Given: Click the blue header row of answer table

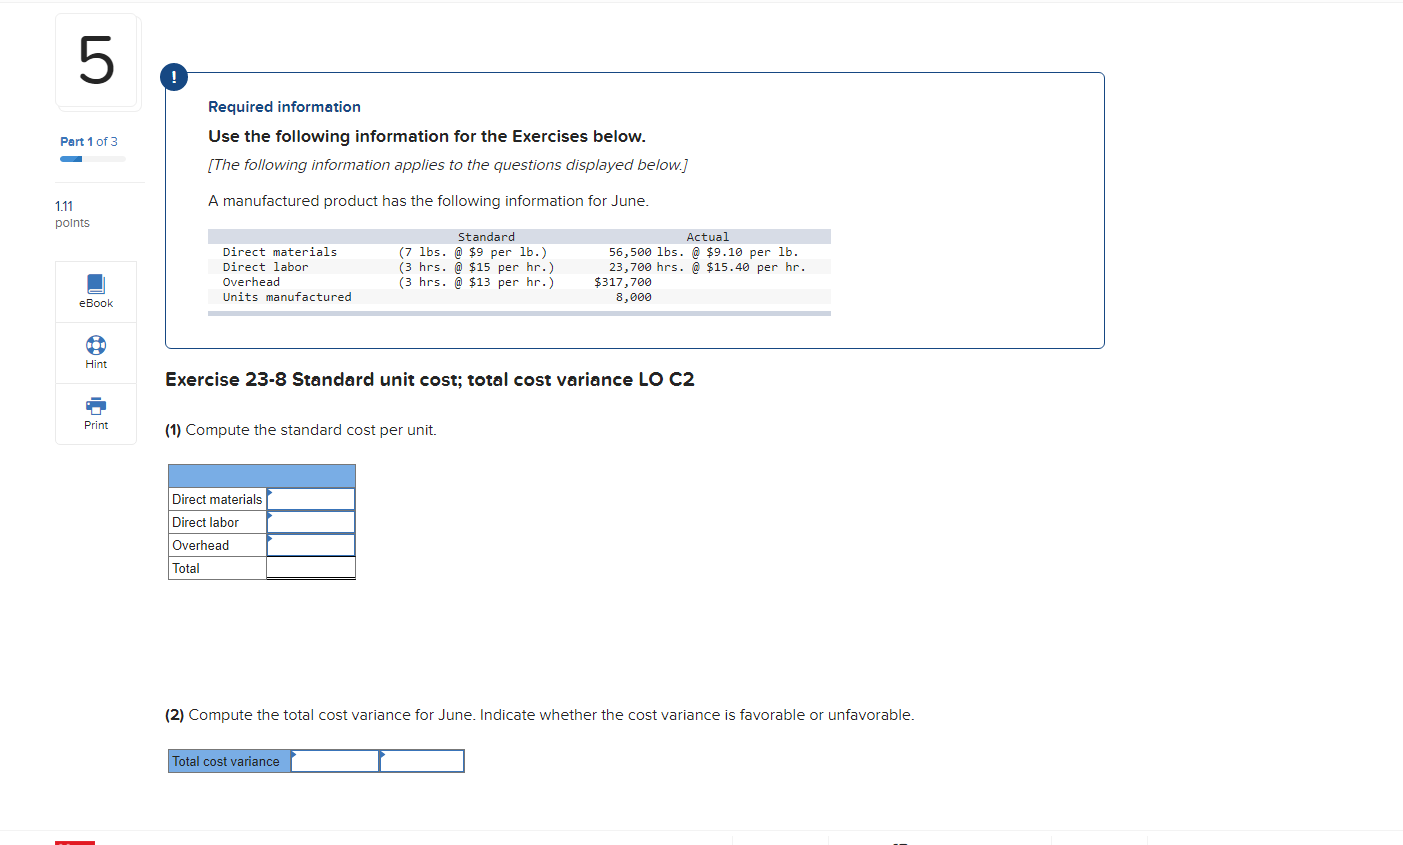Looking at the screenshot, I should pyautogui.click(x=262, y=476).
